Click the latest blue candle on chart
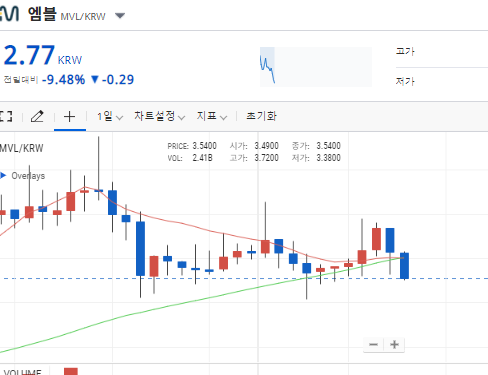The image size is (488, 375). [404, 266]
